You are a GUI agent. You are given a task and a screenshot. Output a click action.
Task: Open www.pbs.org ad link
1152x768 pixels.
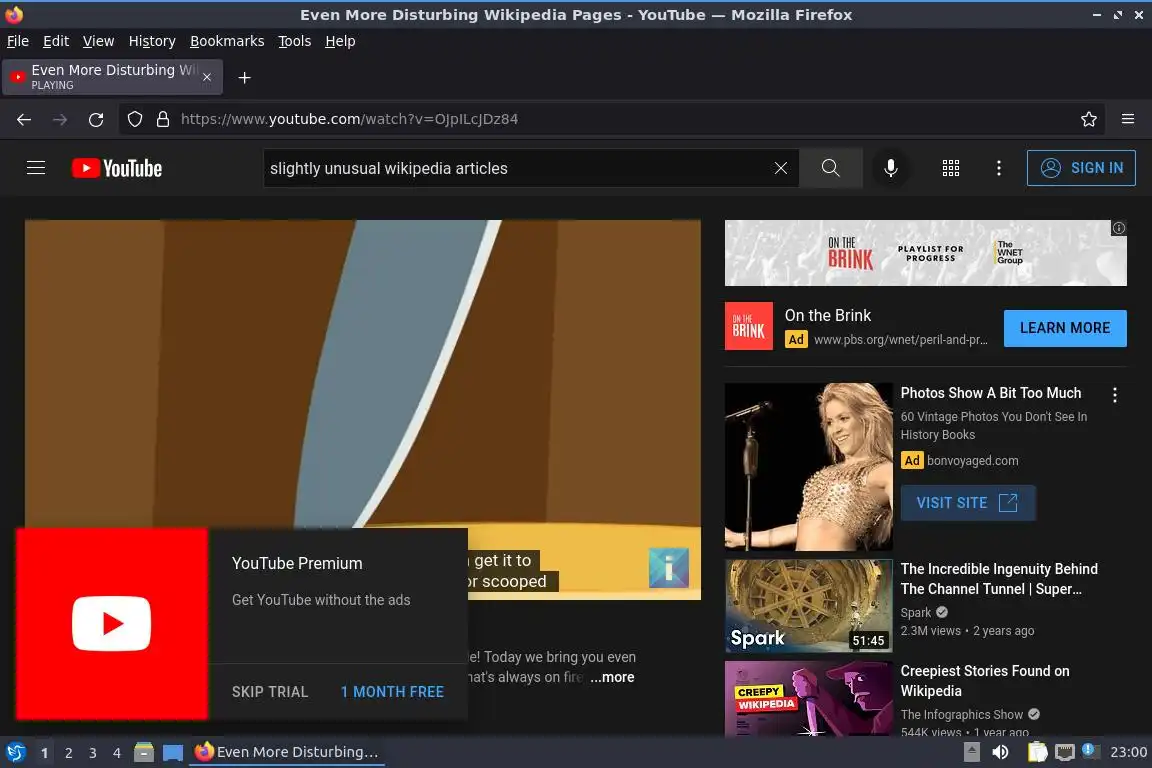pyautogui.click(x=901, y=340)
